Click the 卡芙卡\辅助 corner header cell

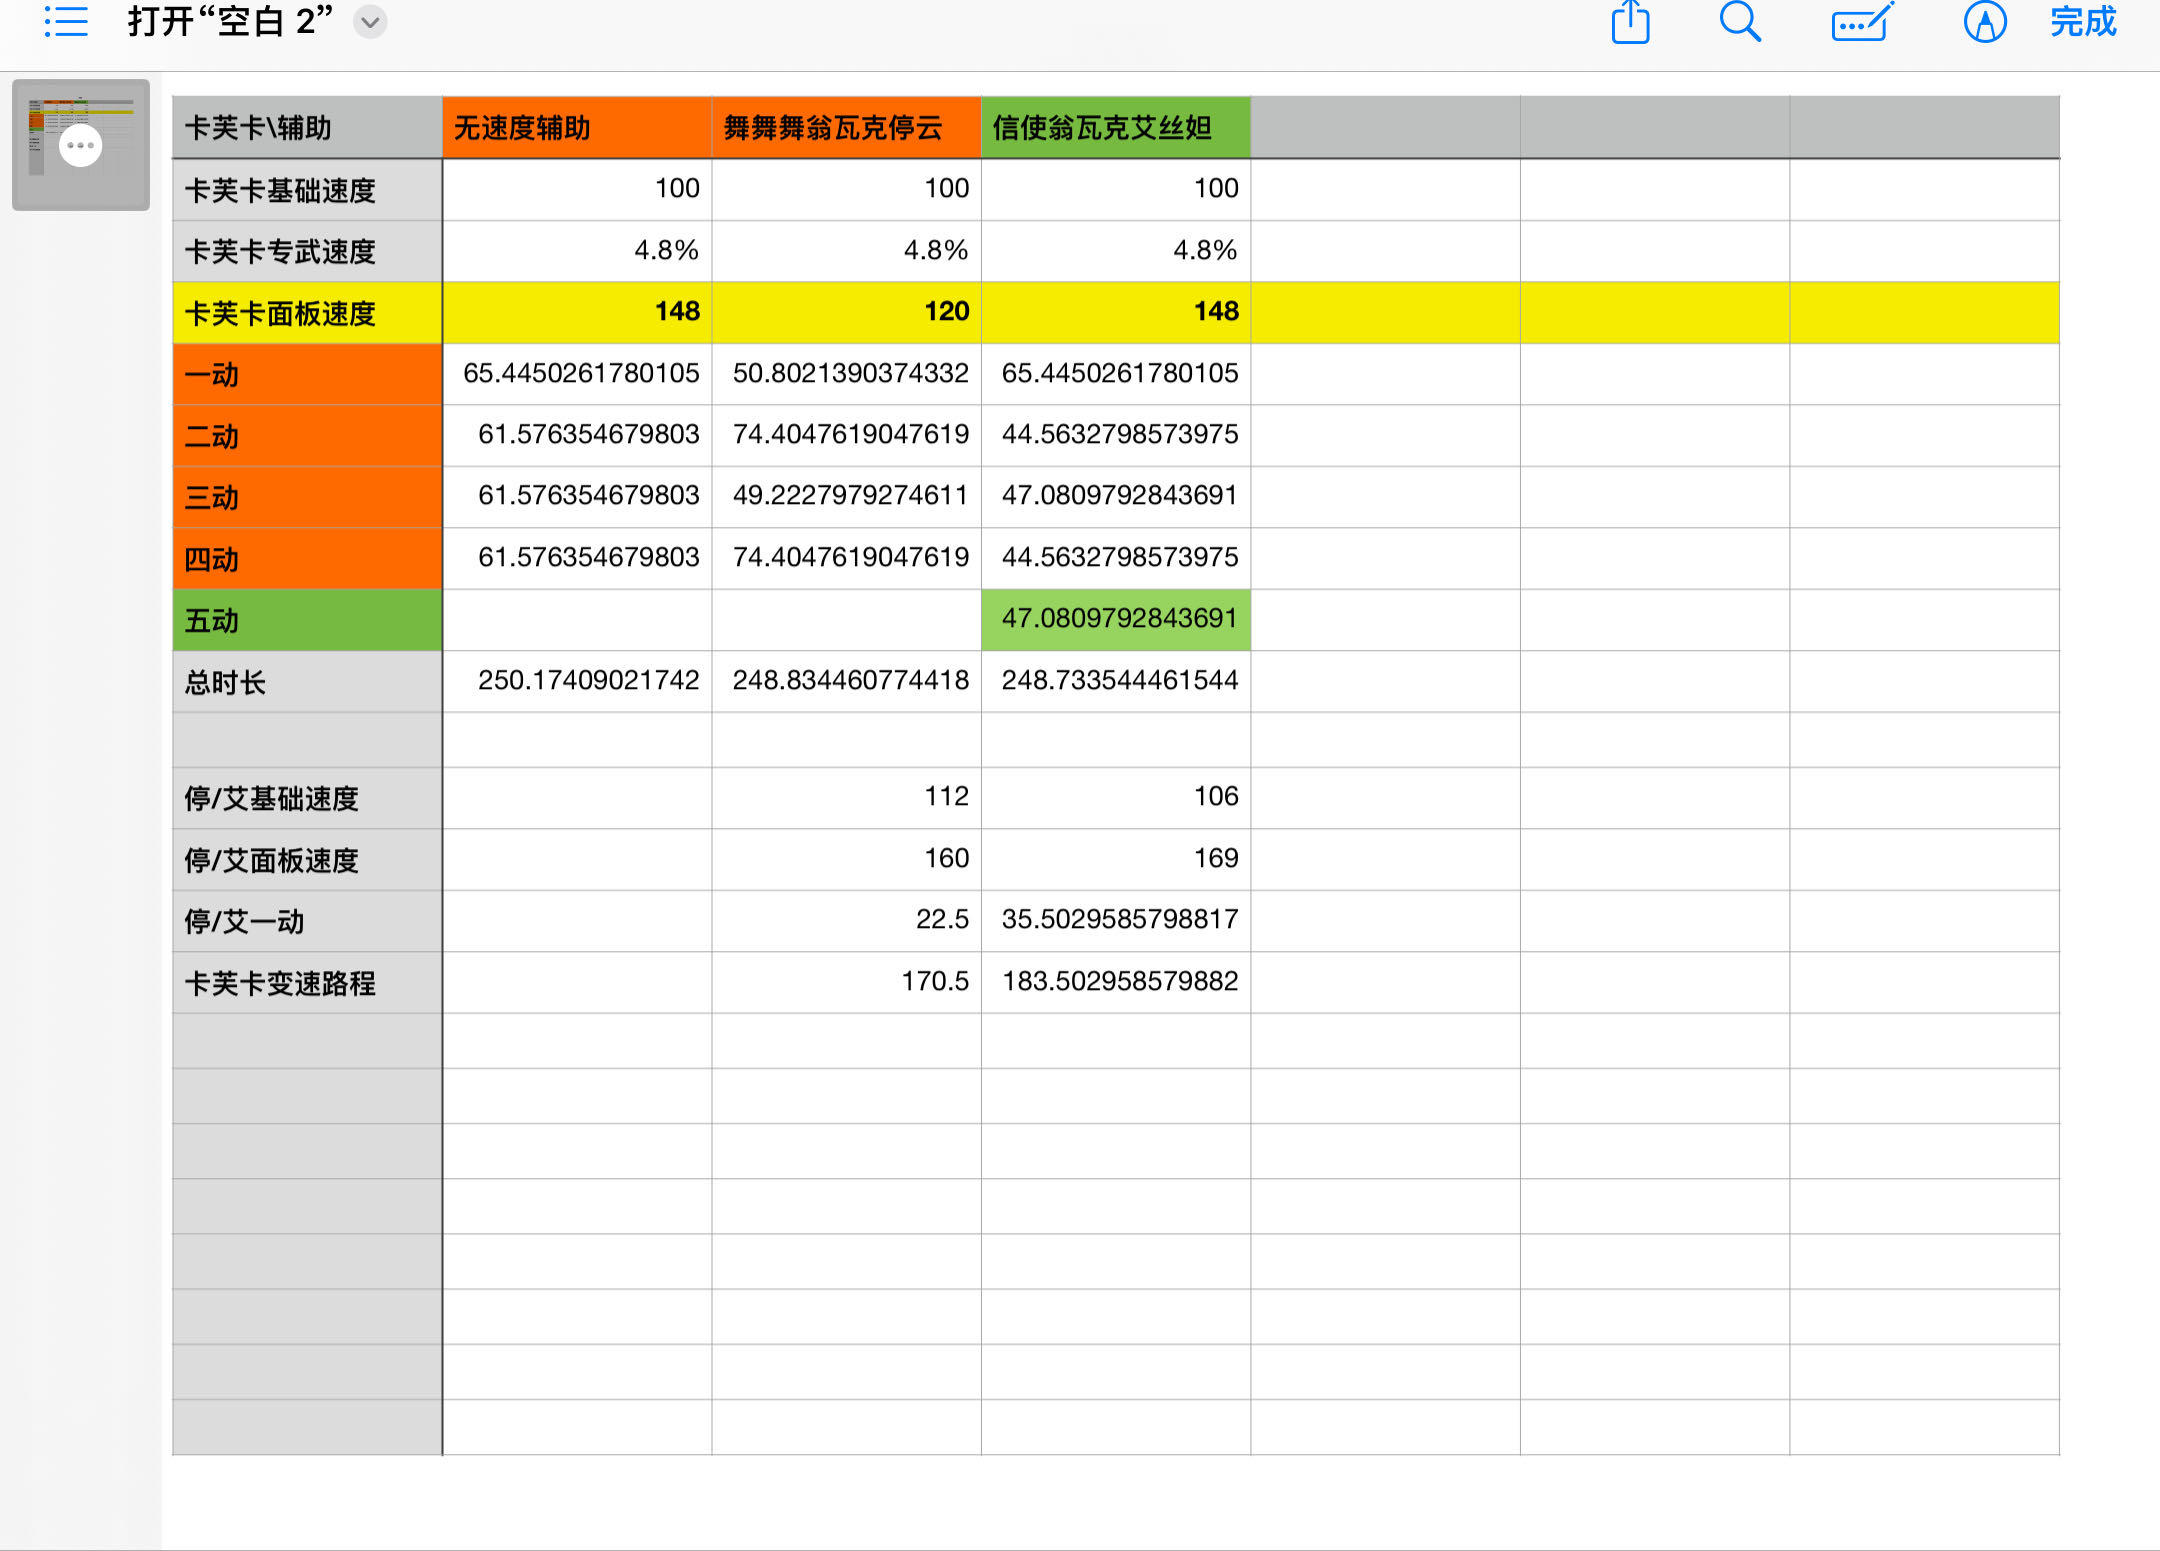(x=307, y=128)
